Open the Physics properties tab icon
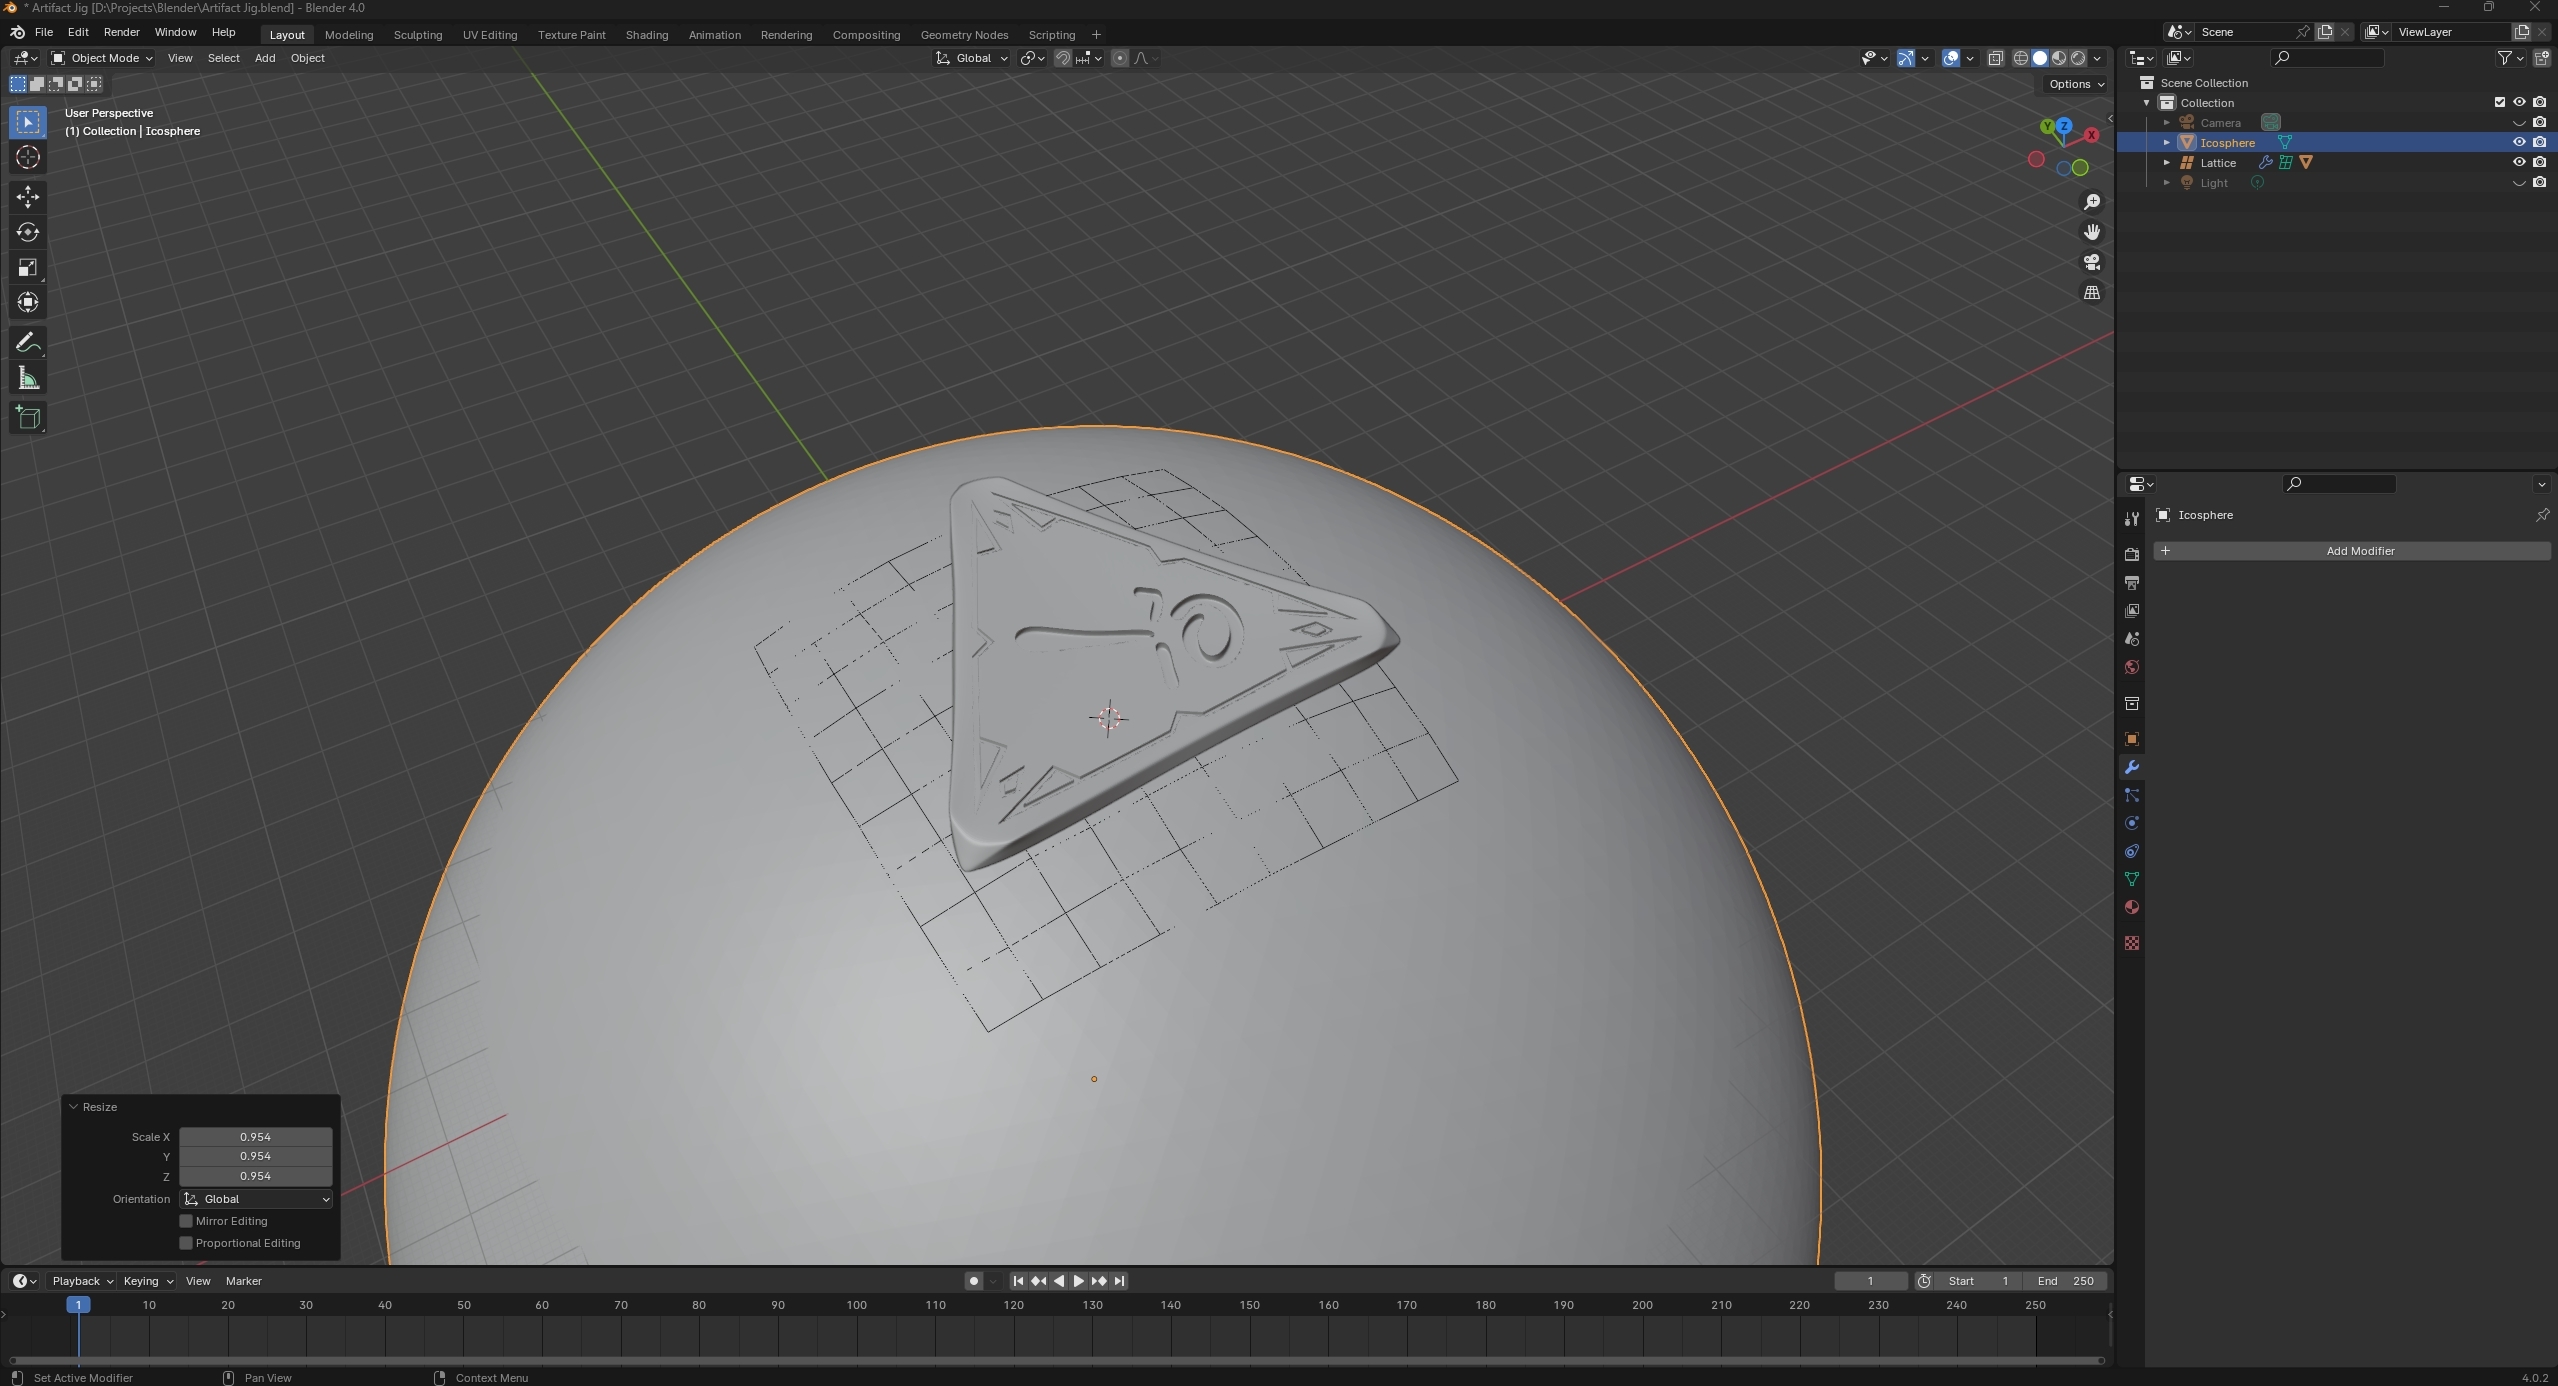Image resolution: width=2558 pixels, height=1386 pixels. 2131,823
